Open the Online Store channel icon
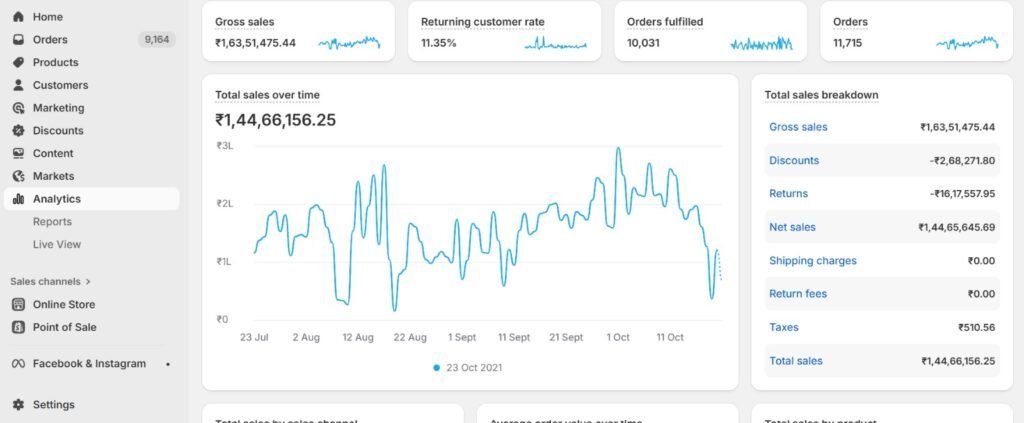Viewport: 1024px width, 423px height. 18,305
